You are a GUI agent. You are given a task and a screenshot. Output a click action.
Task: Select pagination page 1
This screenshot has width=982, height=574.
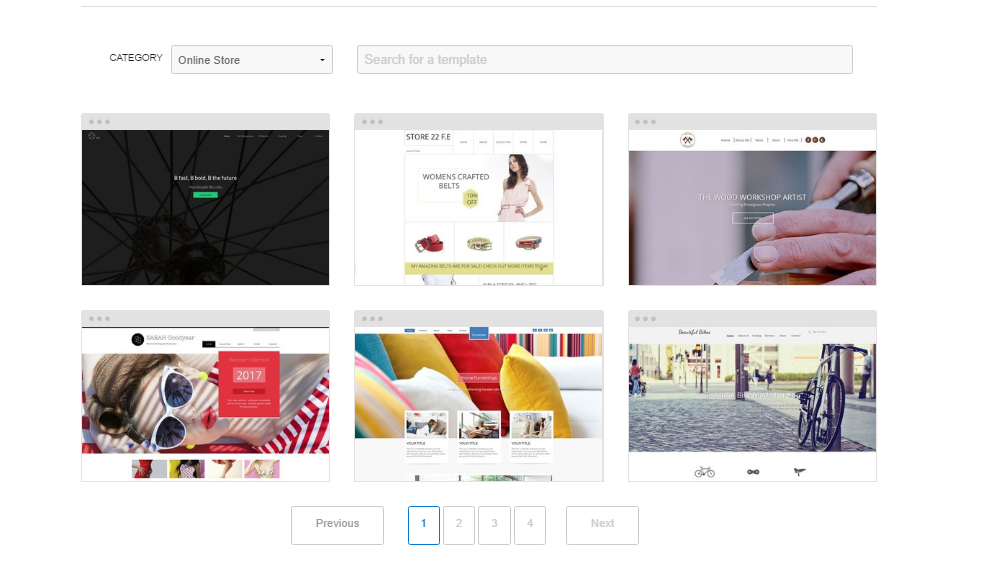(x=424, y=525)
